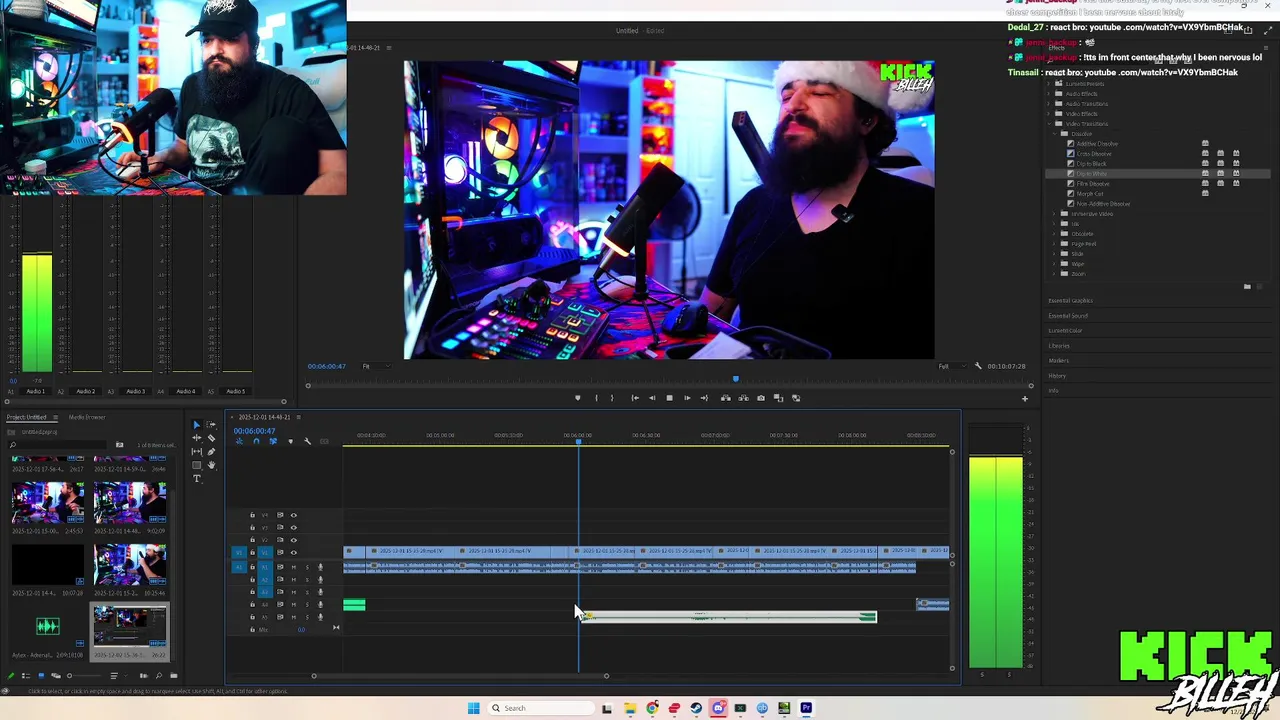Select the Type tool
Image resolution: width=1280 pixels, height=720 pixels.
coord(197,478)
